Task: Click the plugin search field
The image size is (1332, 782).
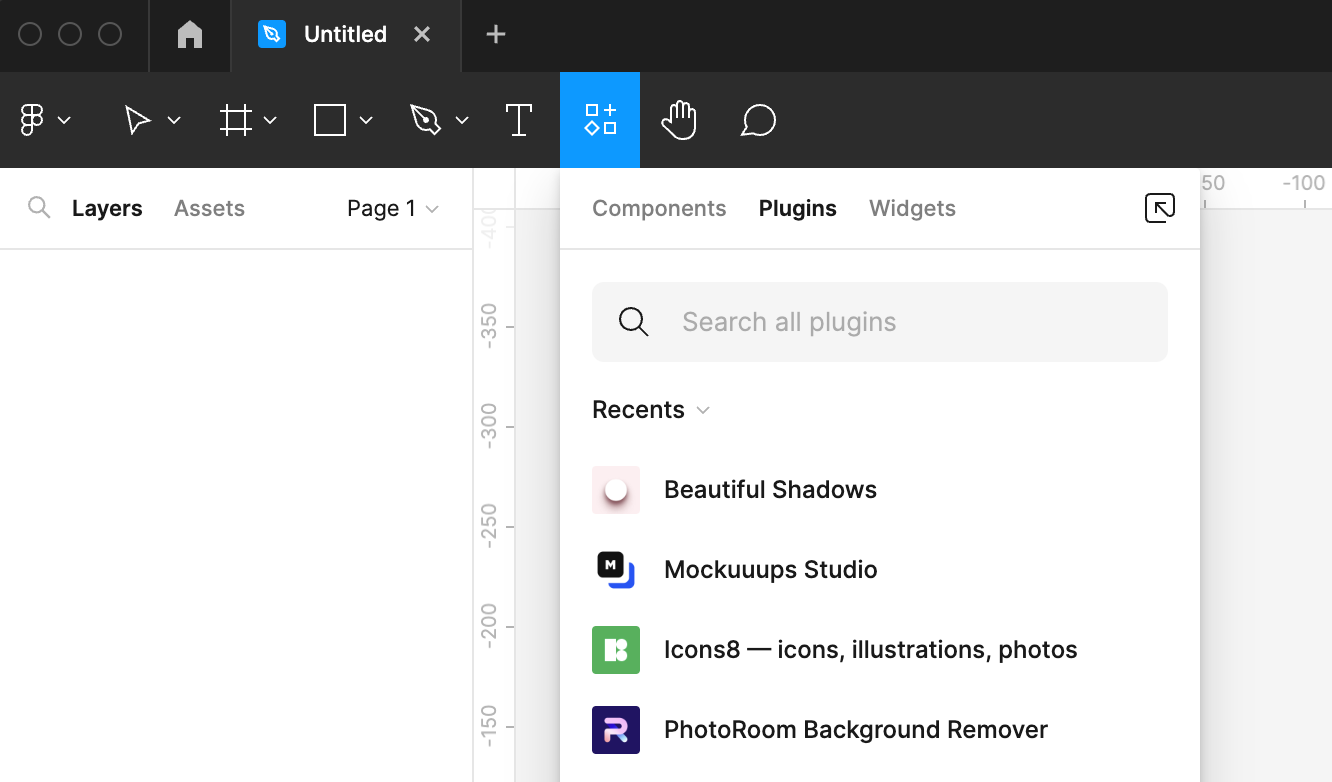Action: click(880, 322)
